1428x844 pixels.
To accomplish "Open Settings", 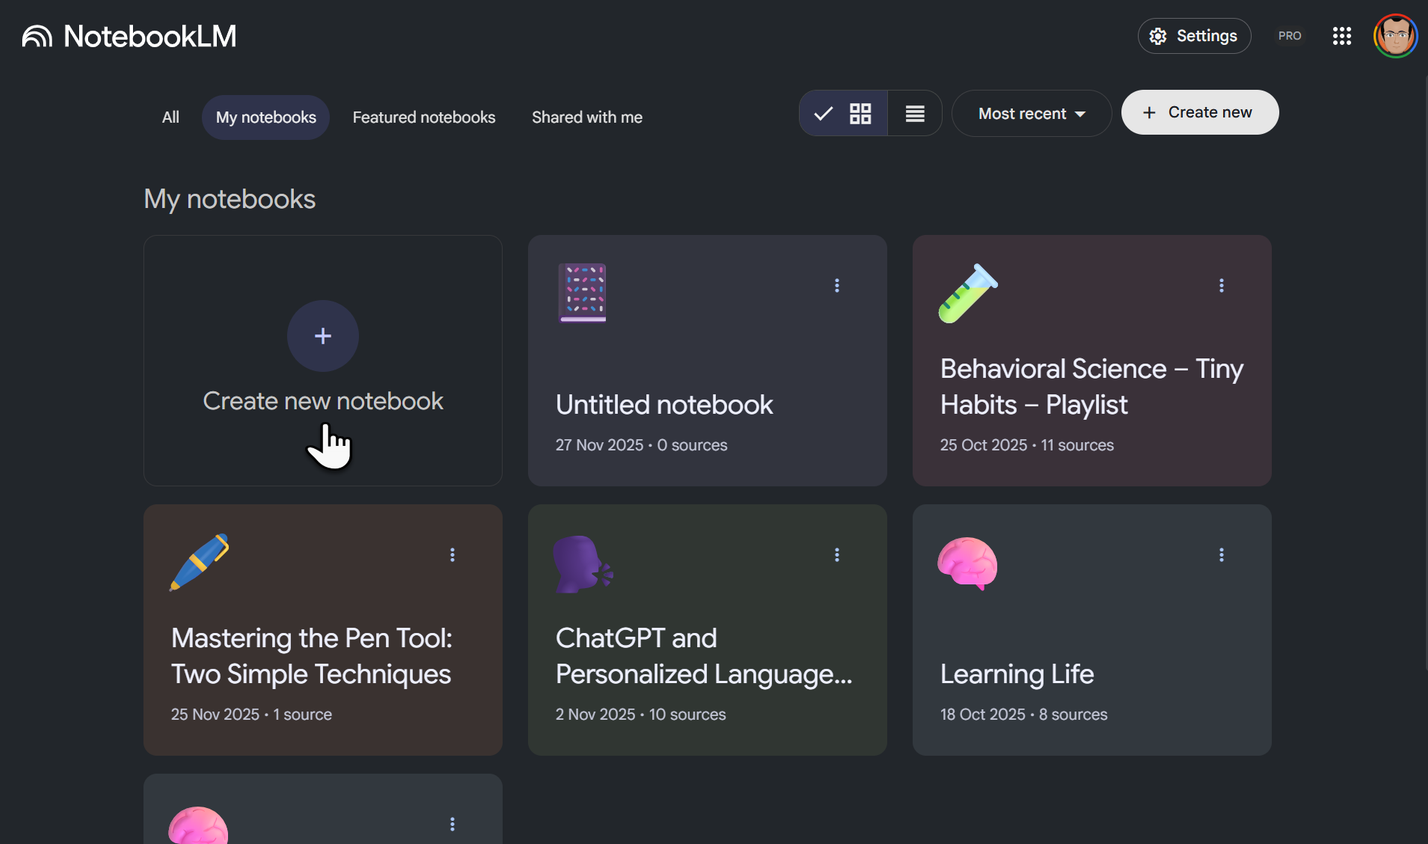I will [1194, 36].
